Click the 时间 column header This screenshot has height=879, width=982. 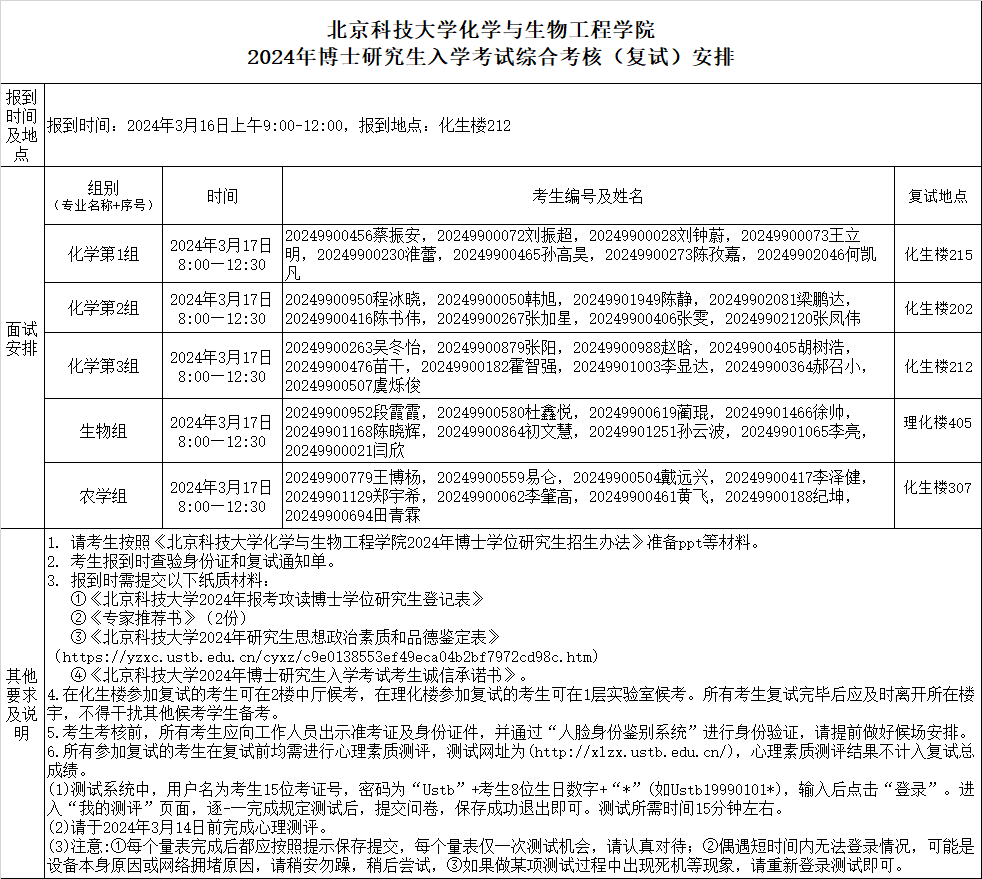[x=222, y=196]
